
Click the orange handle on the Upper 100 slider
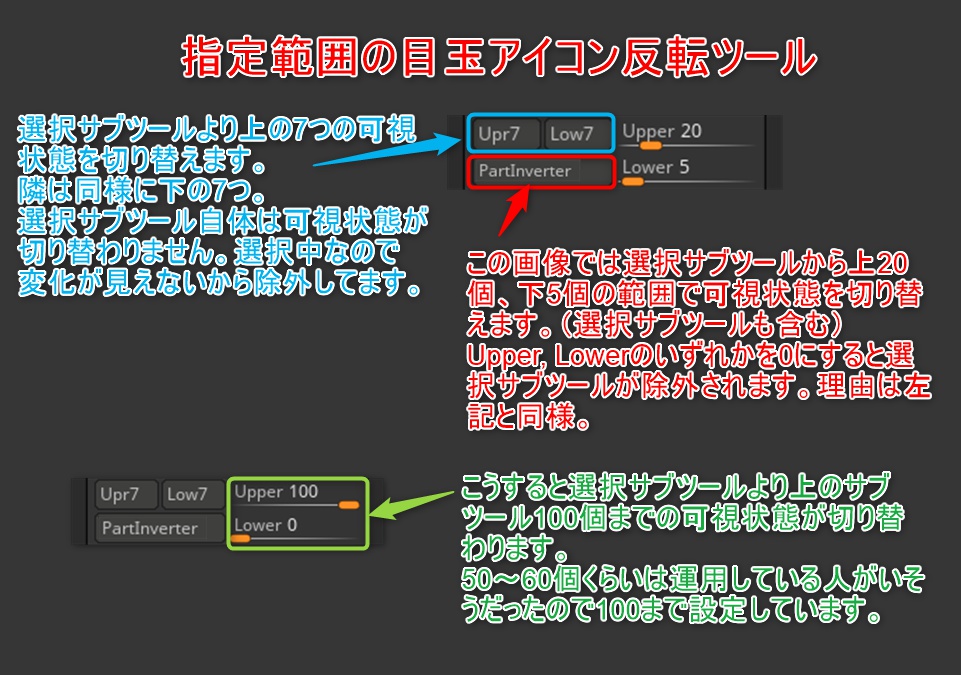pyautogui.click(x=348, y=505)
